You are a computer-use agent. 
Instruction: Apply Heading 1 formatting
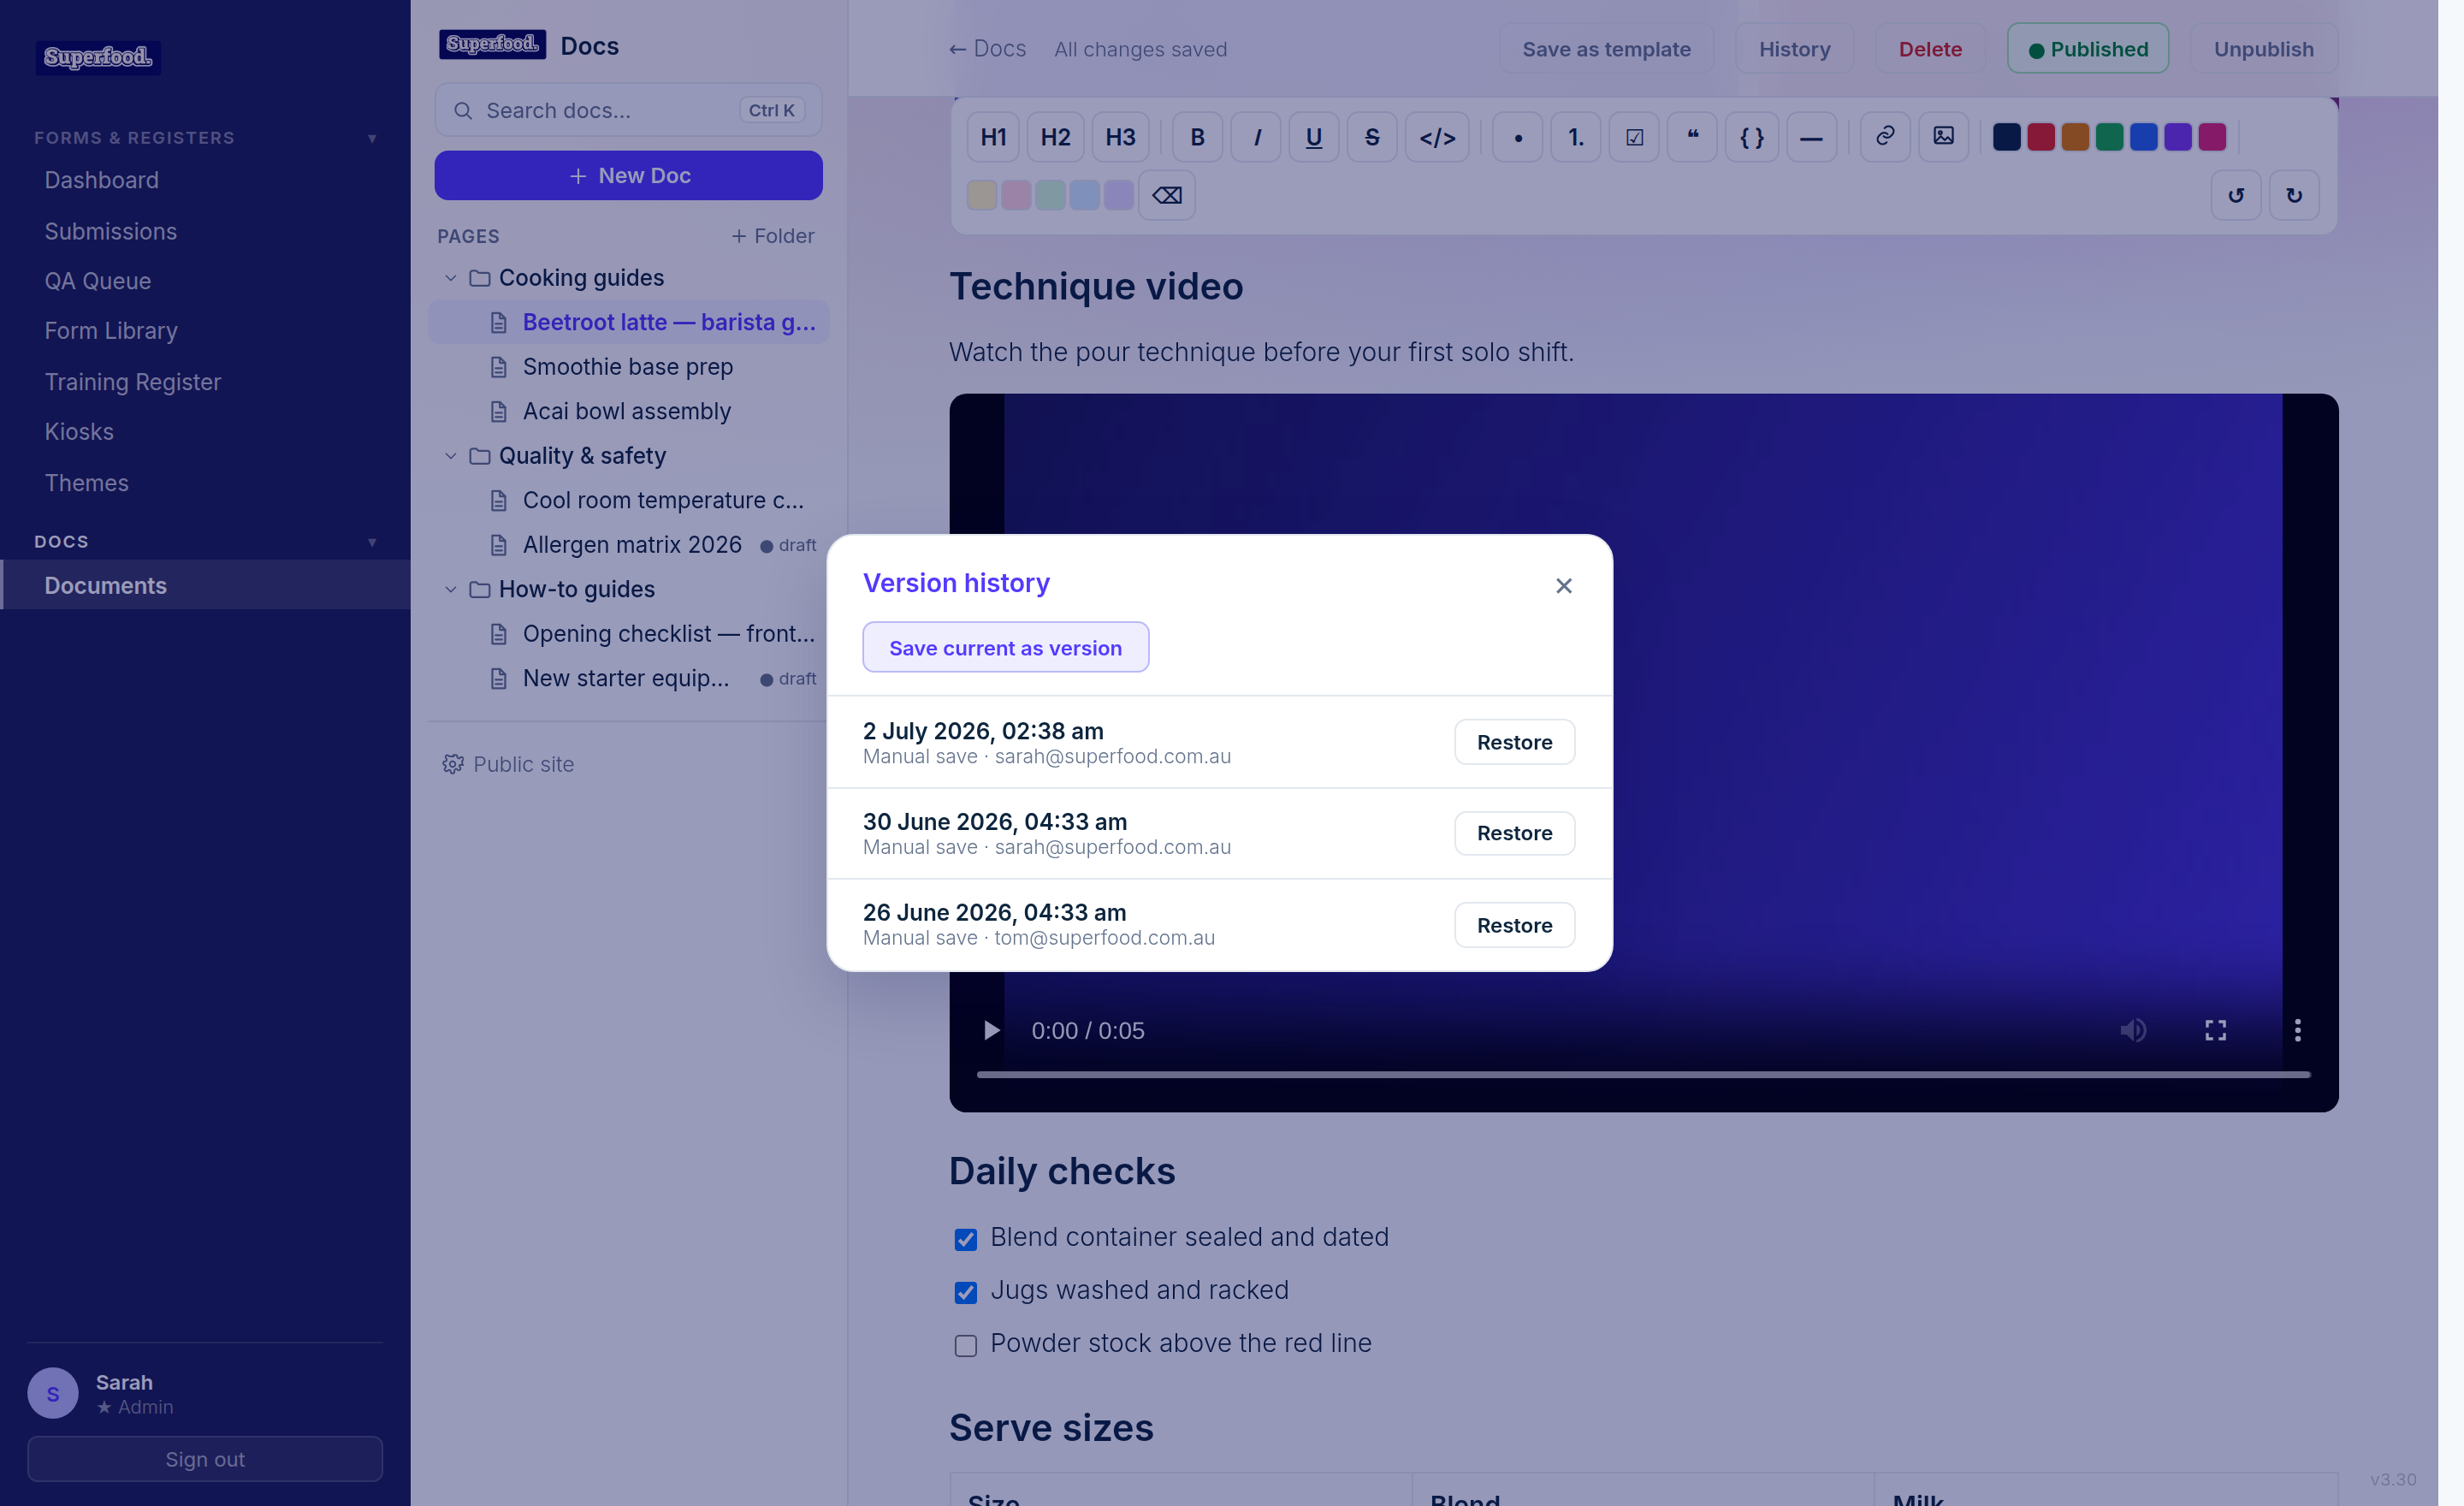(993, 137)
